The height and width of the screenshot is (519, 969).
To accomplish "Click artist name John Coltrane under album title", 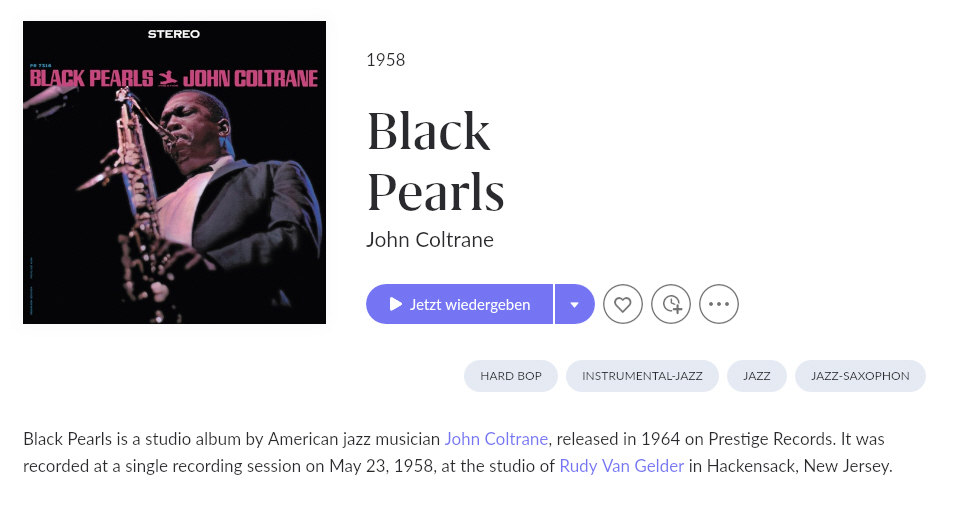I will 429,240.
